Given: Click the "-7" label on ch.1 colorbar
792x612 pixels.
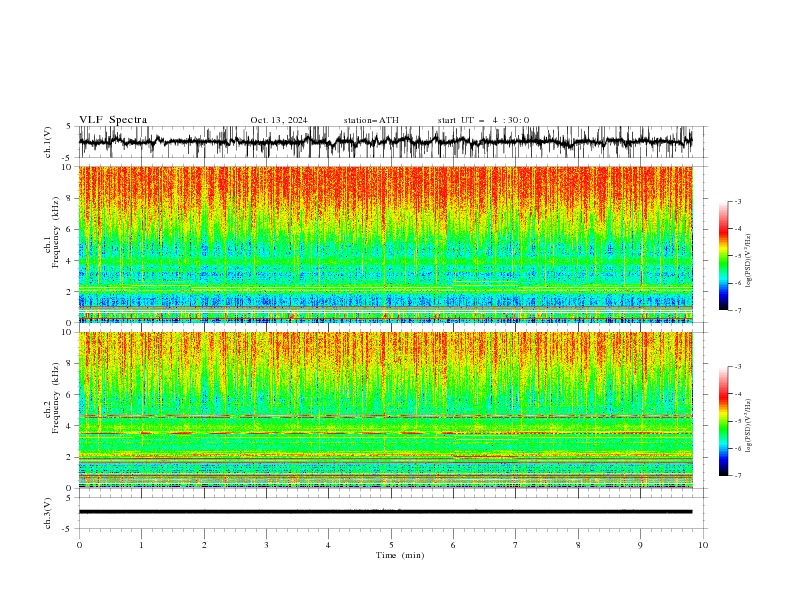Looking at the screenshot, I should (737, 310).
